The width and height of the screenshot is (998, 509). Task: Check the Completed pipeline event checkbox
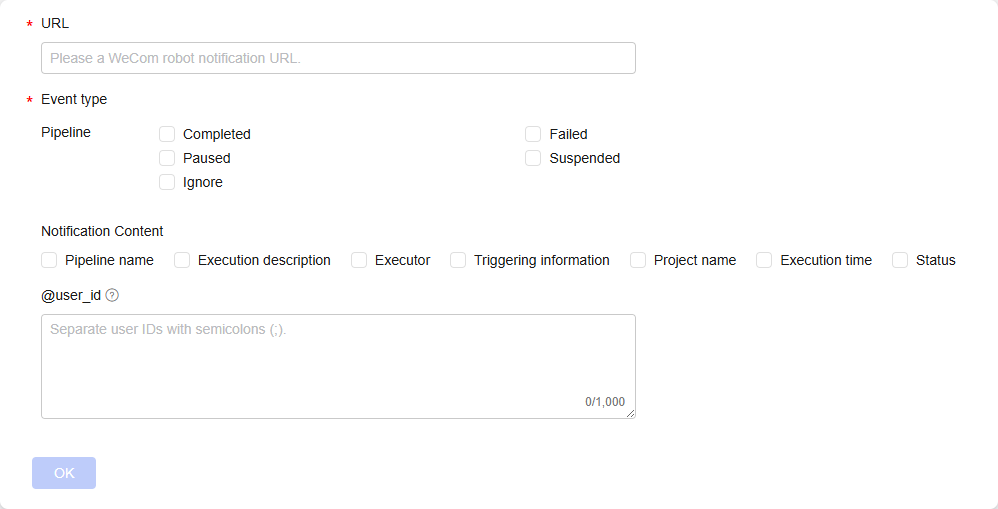[x=167, y=134]
